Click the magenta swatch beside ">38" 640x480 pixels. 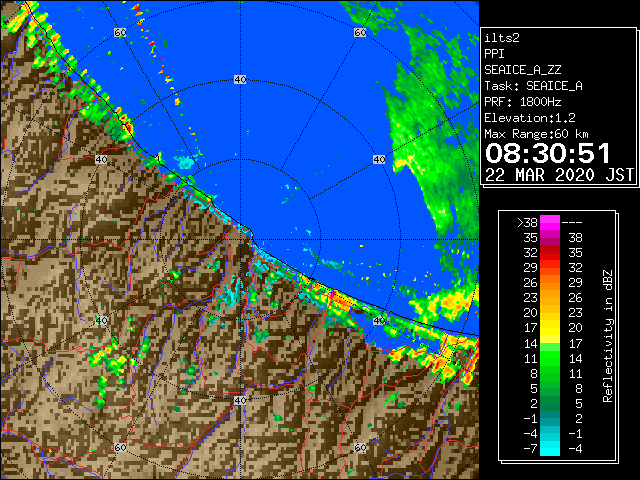click(x=550, y=222)
